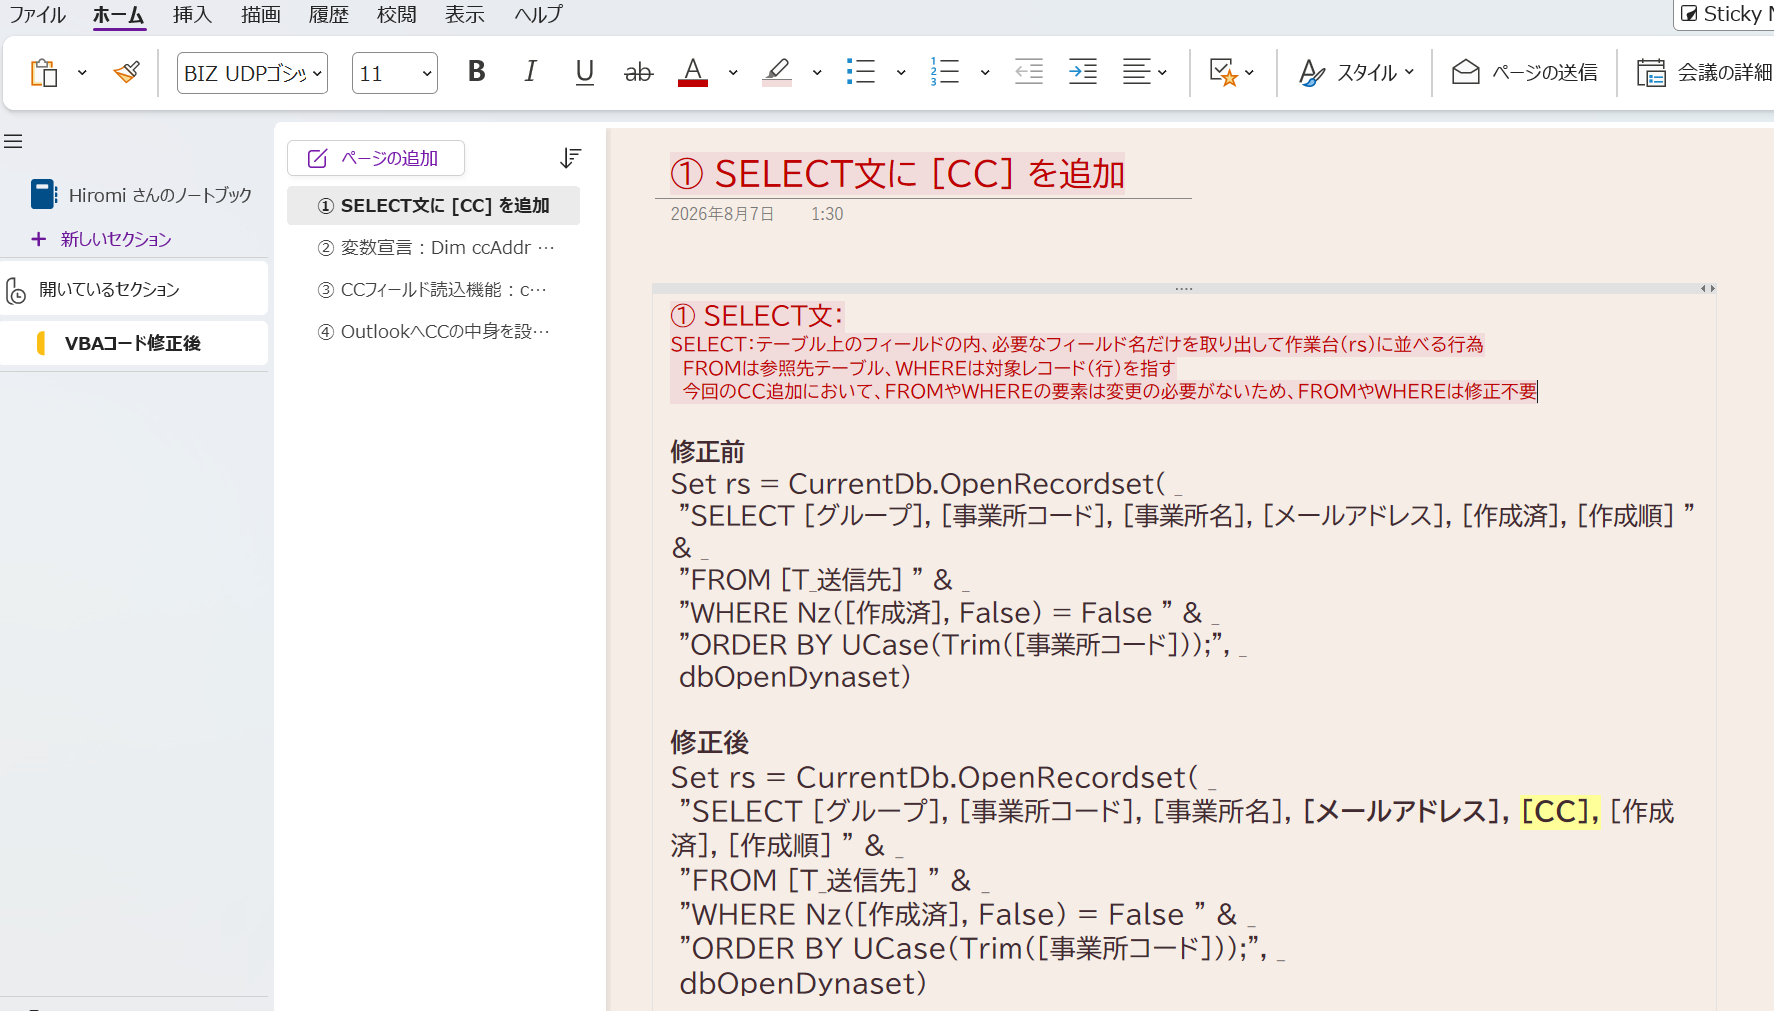This screenshot has height=1011, width=1774.
Task: Click the note container width arrows
Action: coord(1708,288)
